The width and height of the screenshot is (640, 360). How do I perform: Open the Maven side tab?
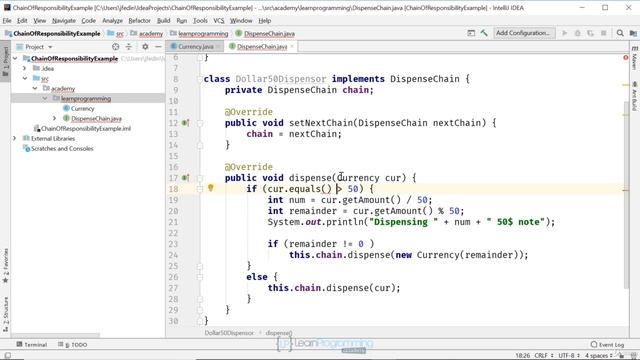tap(634, 58)
